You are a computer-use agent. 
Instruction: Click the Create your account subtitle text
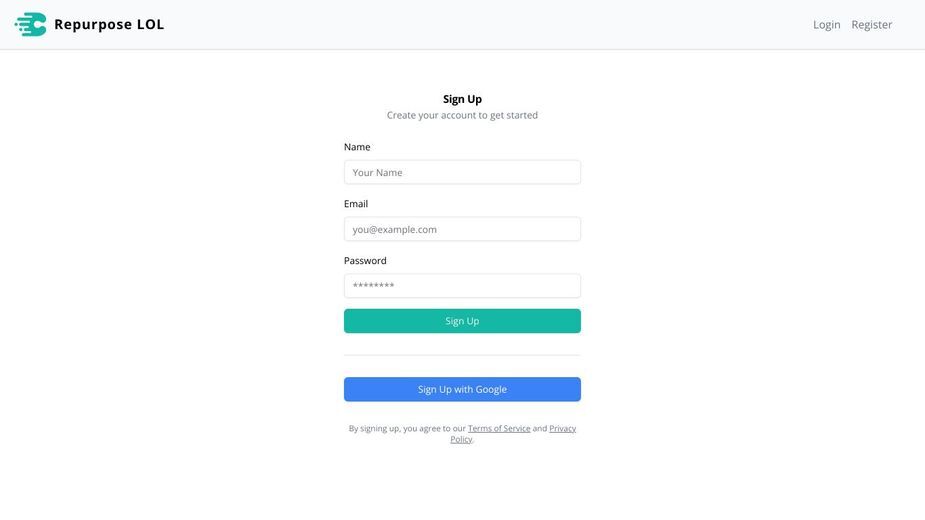pyautogui.click(x=462, y=115)
